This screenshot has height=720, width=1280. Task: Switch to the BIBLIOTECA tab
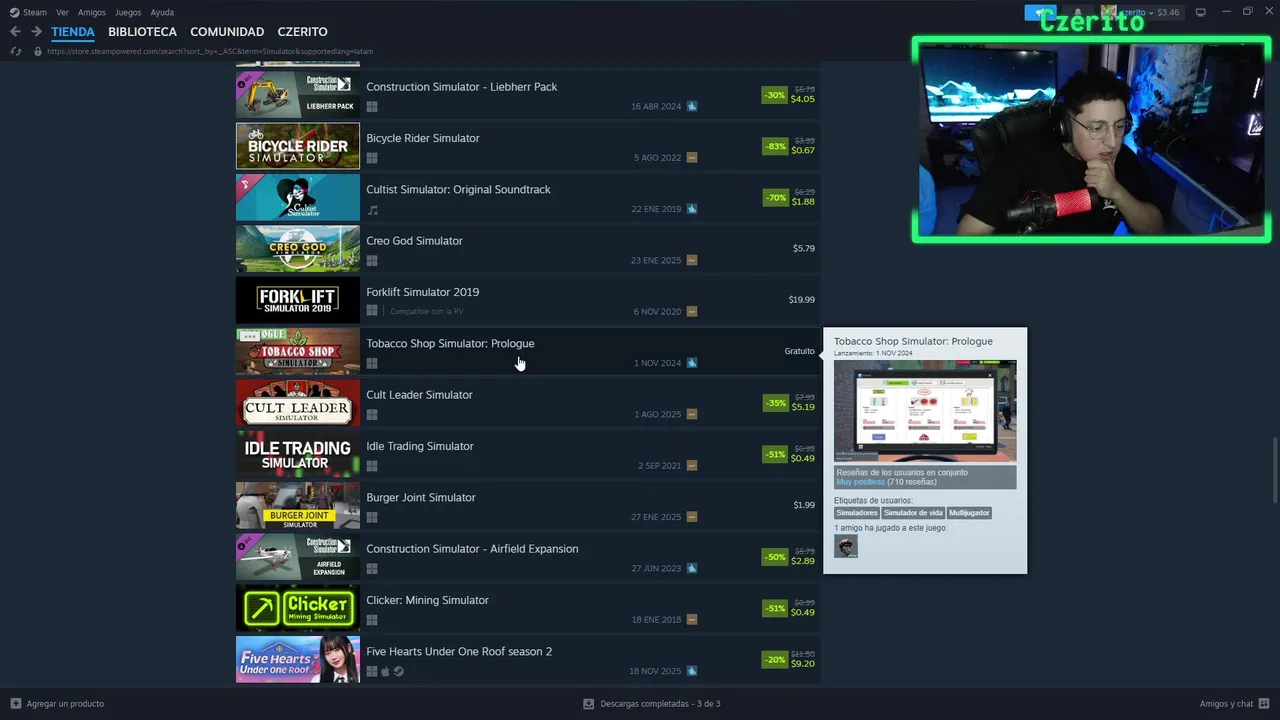coord(142,32)
